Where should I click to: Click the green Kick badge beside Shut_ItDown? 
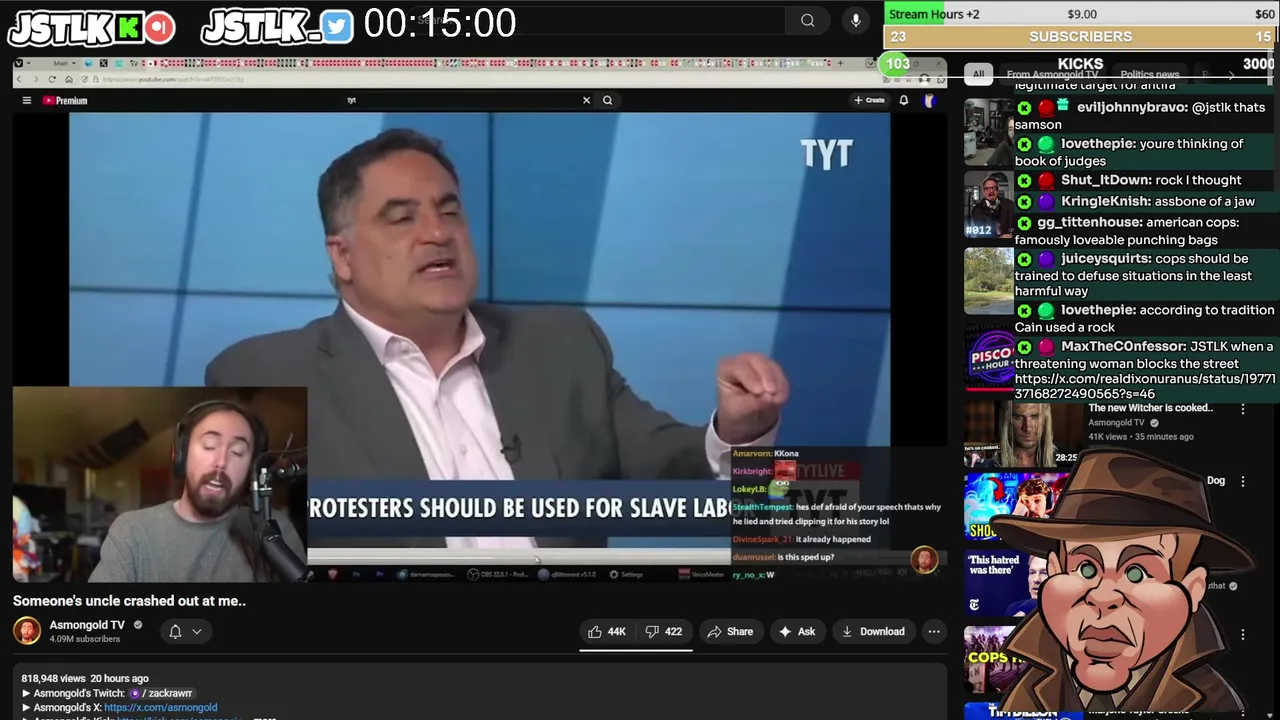[1024, 181]
